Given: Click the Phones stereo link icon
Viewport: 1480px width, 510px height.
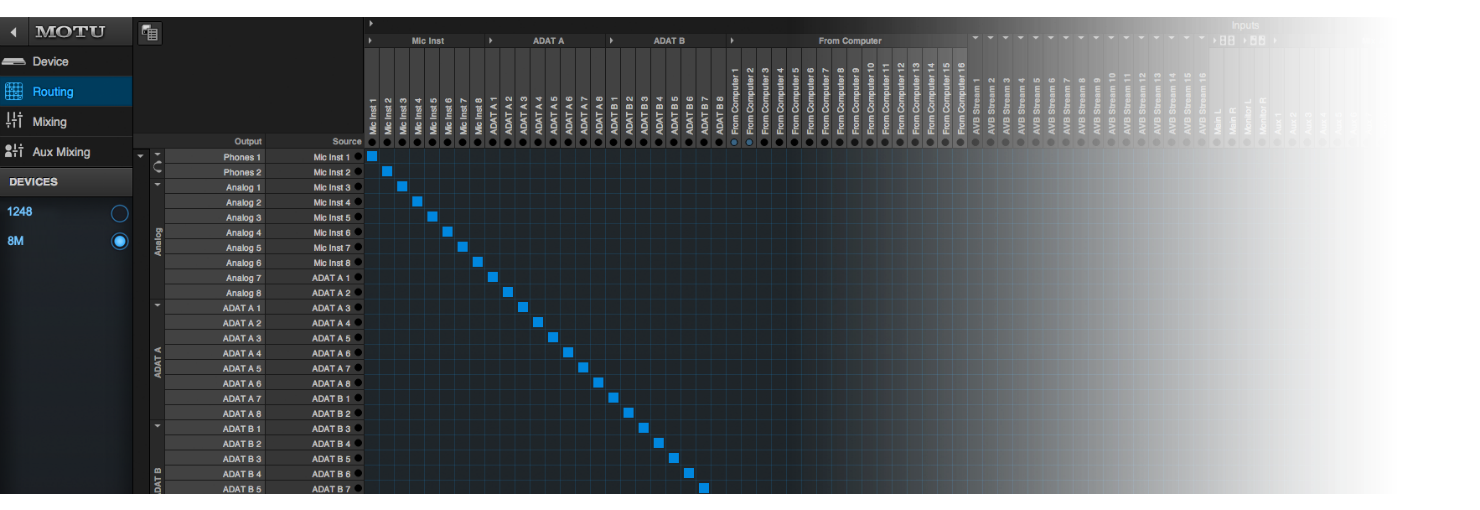Looking at the screenshot, I should 157,167.
